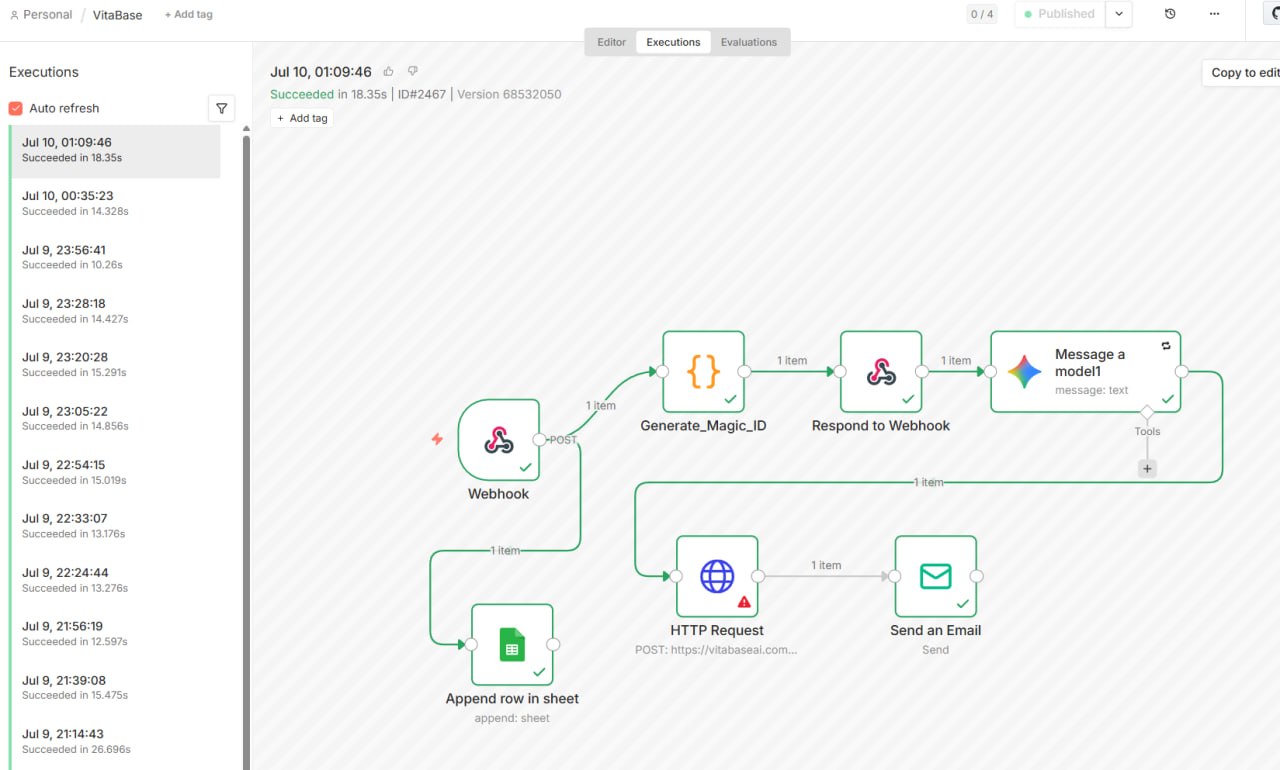Select the Webhook trigger node
The height and width of the screenshot is (770, 1280).
tap(498, 440)
